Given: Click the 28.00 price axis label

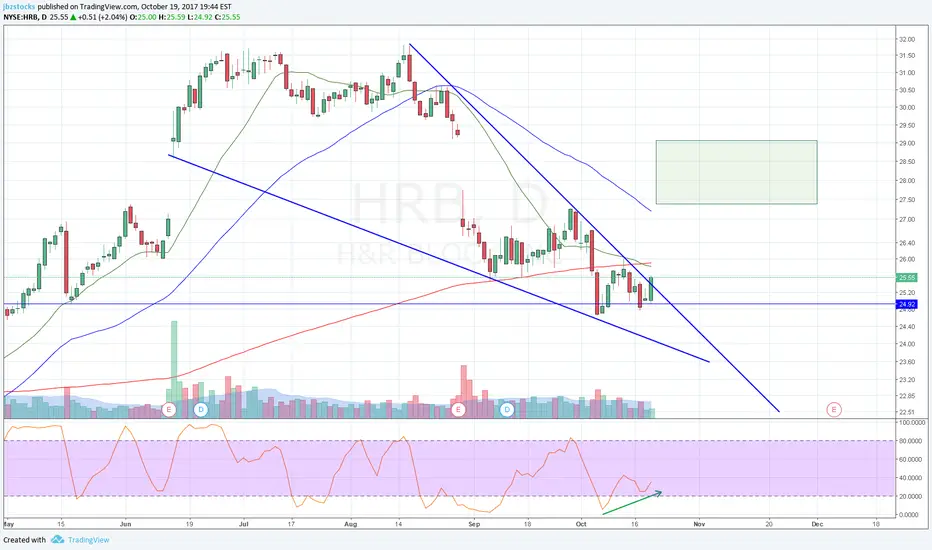Looking at the screenshot, I should (906, 181).
